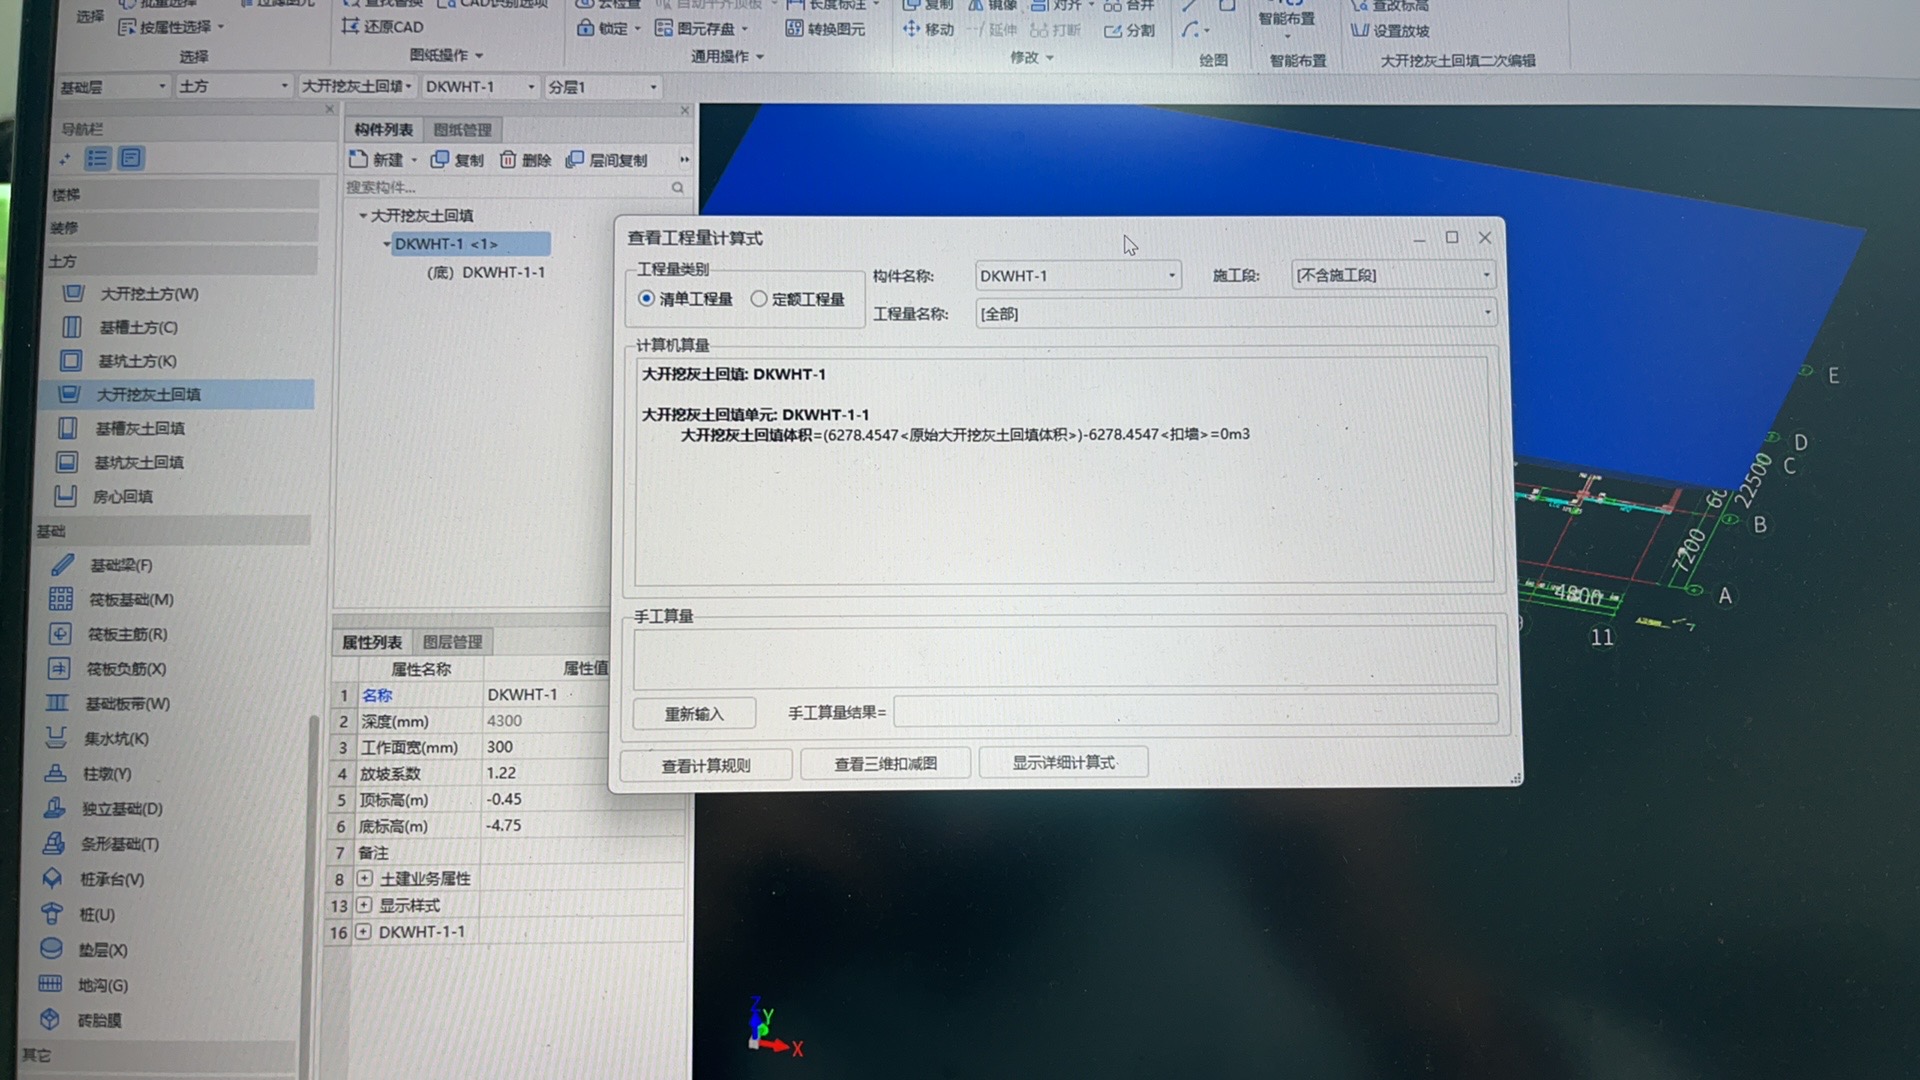
Task: Click 放坡系数 value 1.22 cell
Action: click(545, 773)
